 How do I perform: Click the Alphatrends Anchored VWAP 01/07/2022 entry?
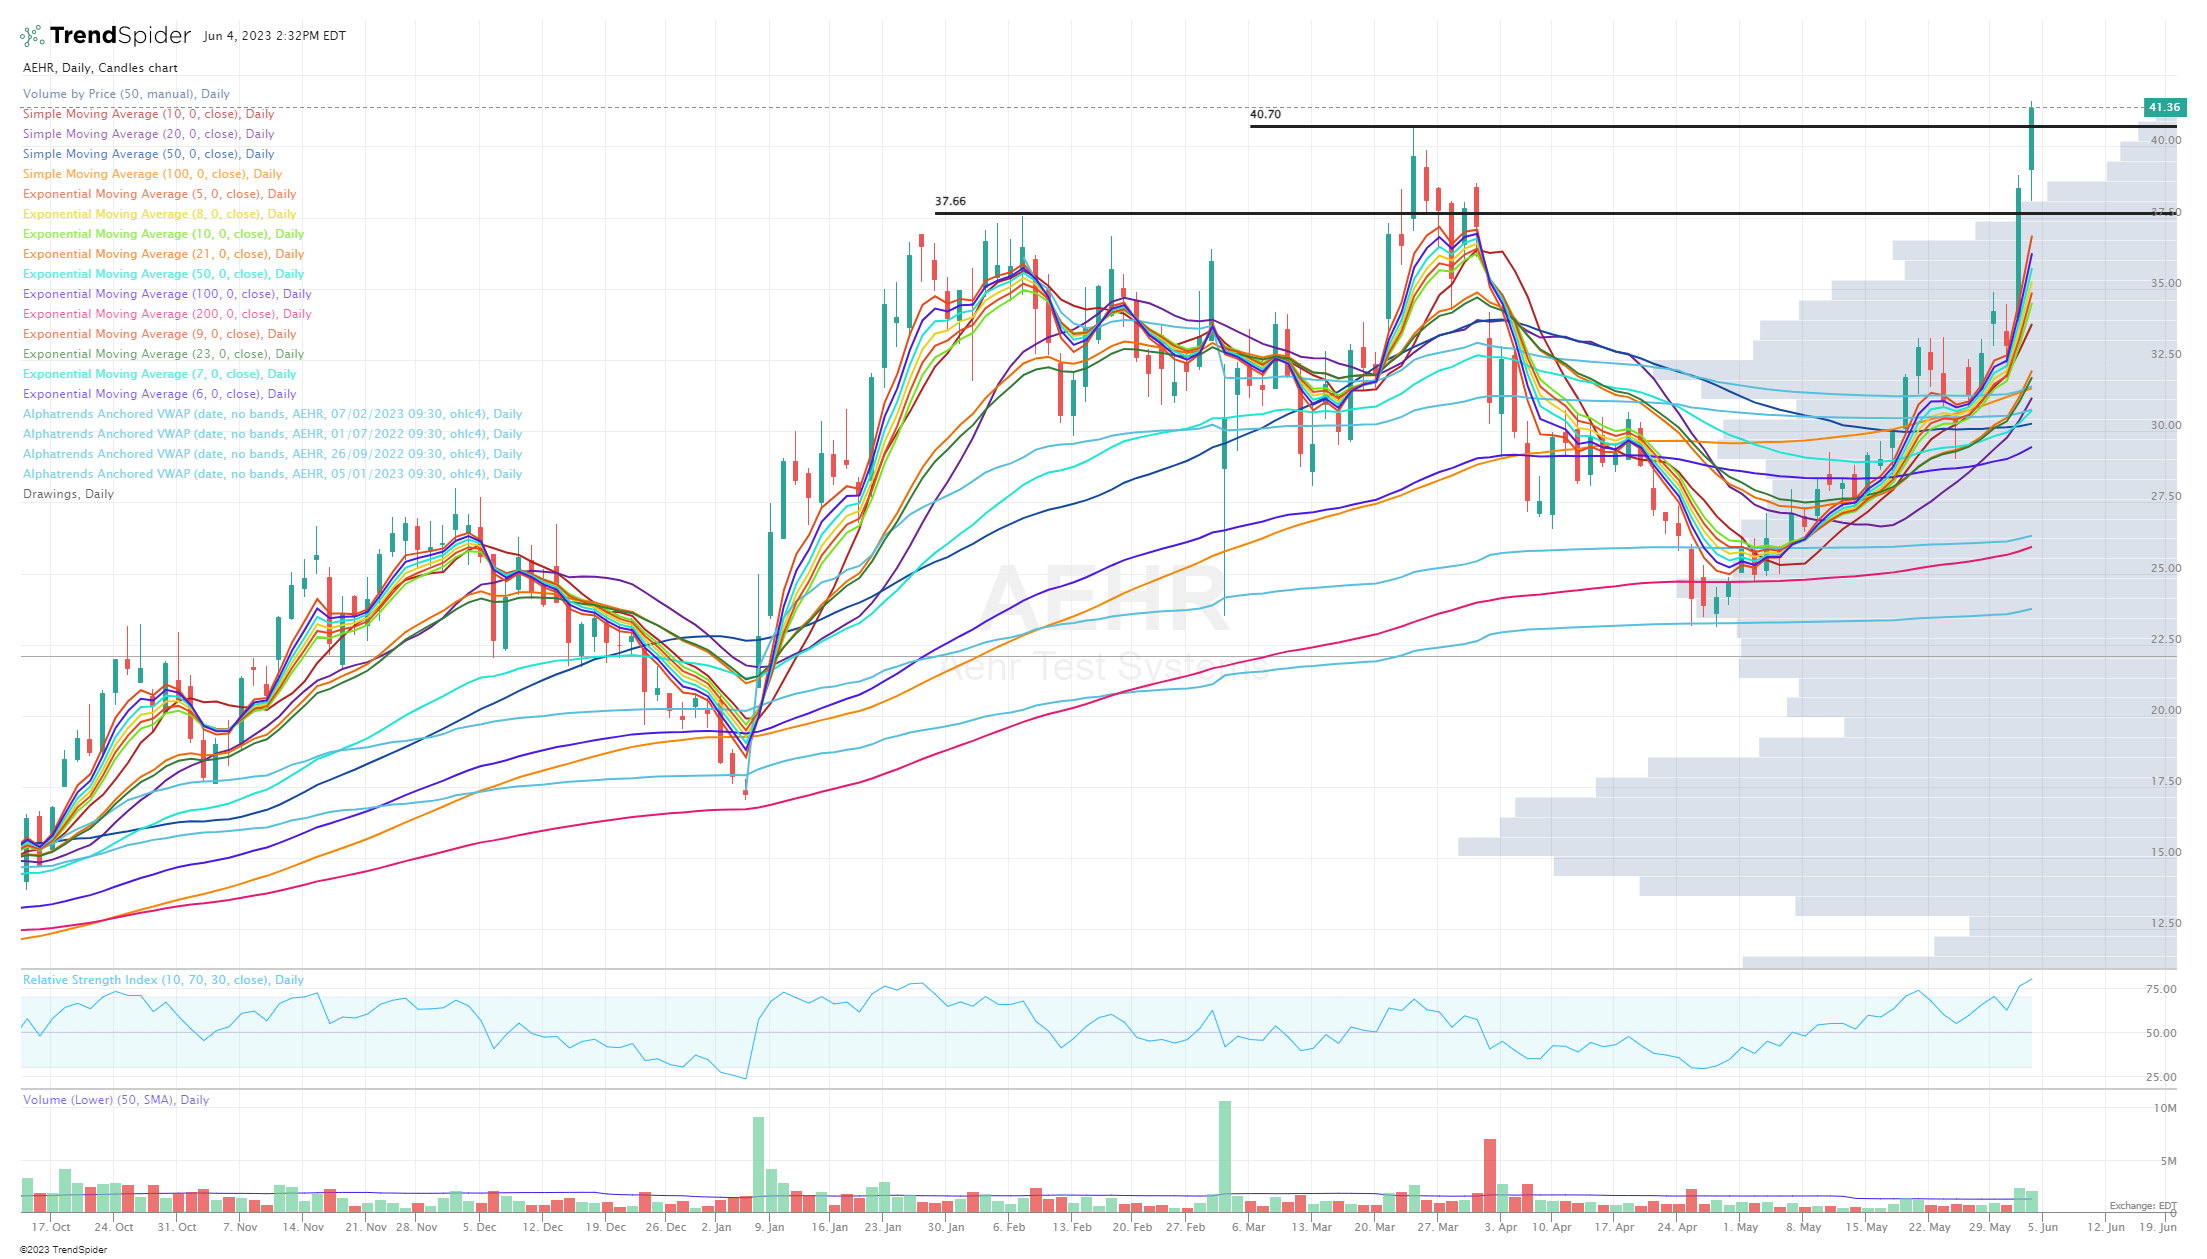pyautogui.click(x=272, y=433)
